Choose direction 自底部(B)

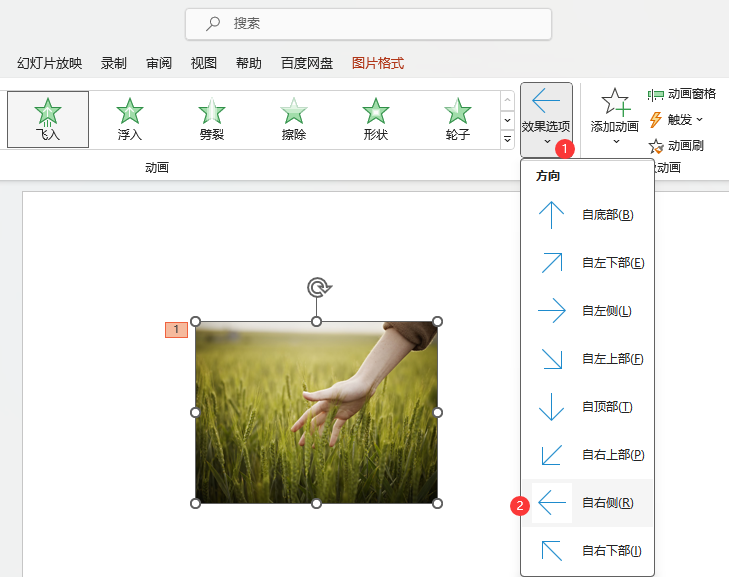pos(587,215)
